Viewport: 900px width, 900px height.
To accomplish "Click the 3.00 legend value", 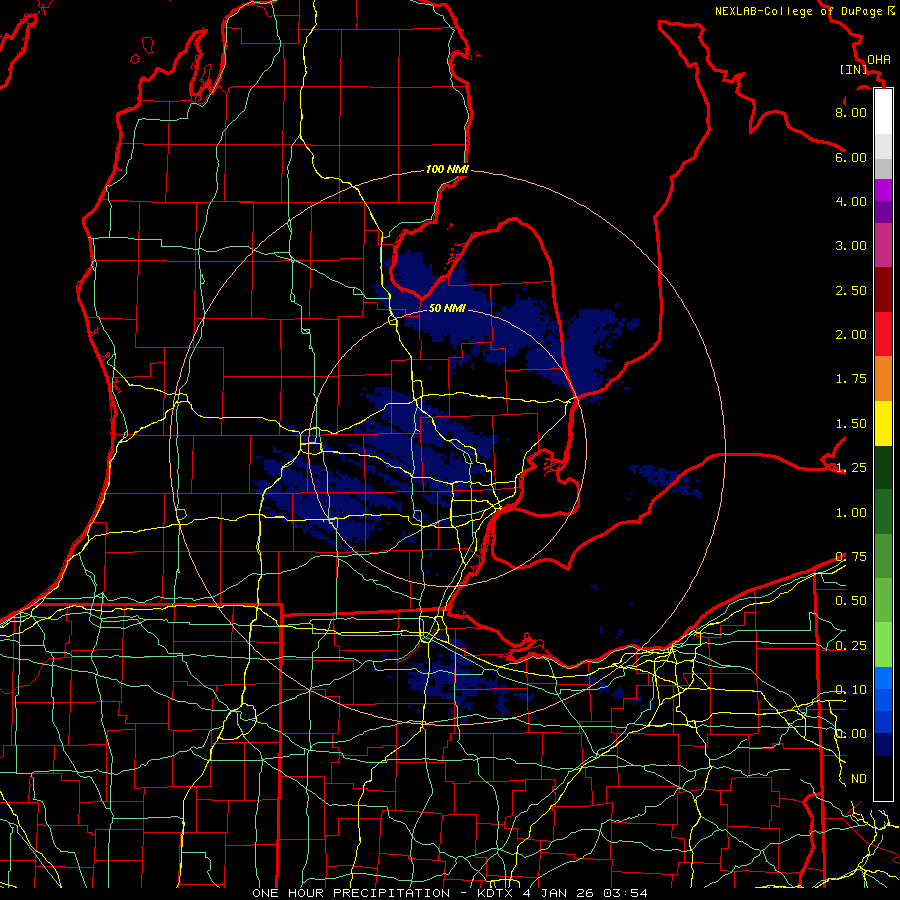I will [851, 246].
